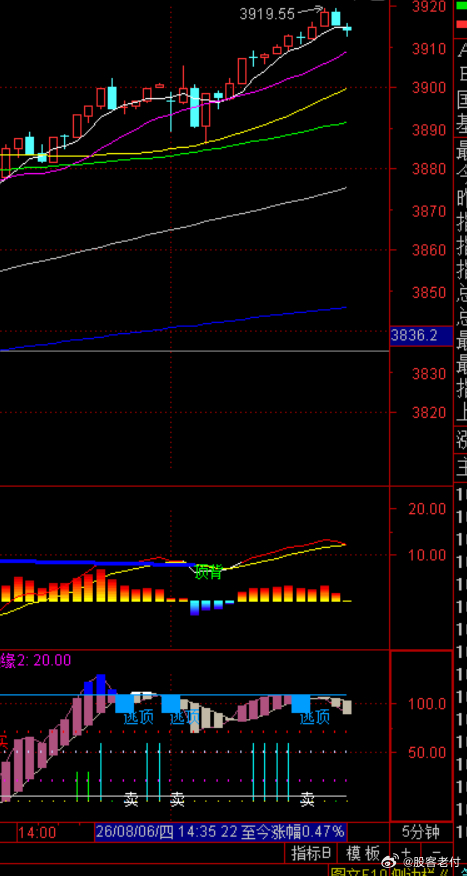Open the 模板 template tab
467x876 pixels.
tap(363, 853)
